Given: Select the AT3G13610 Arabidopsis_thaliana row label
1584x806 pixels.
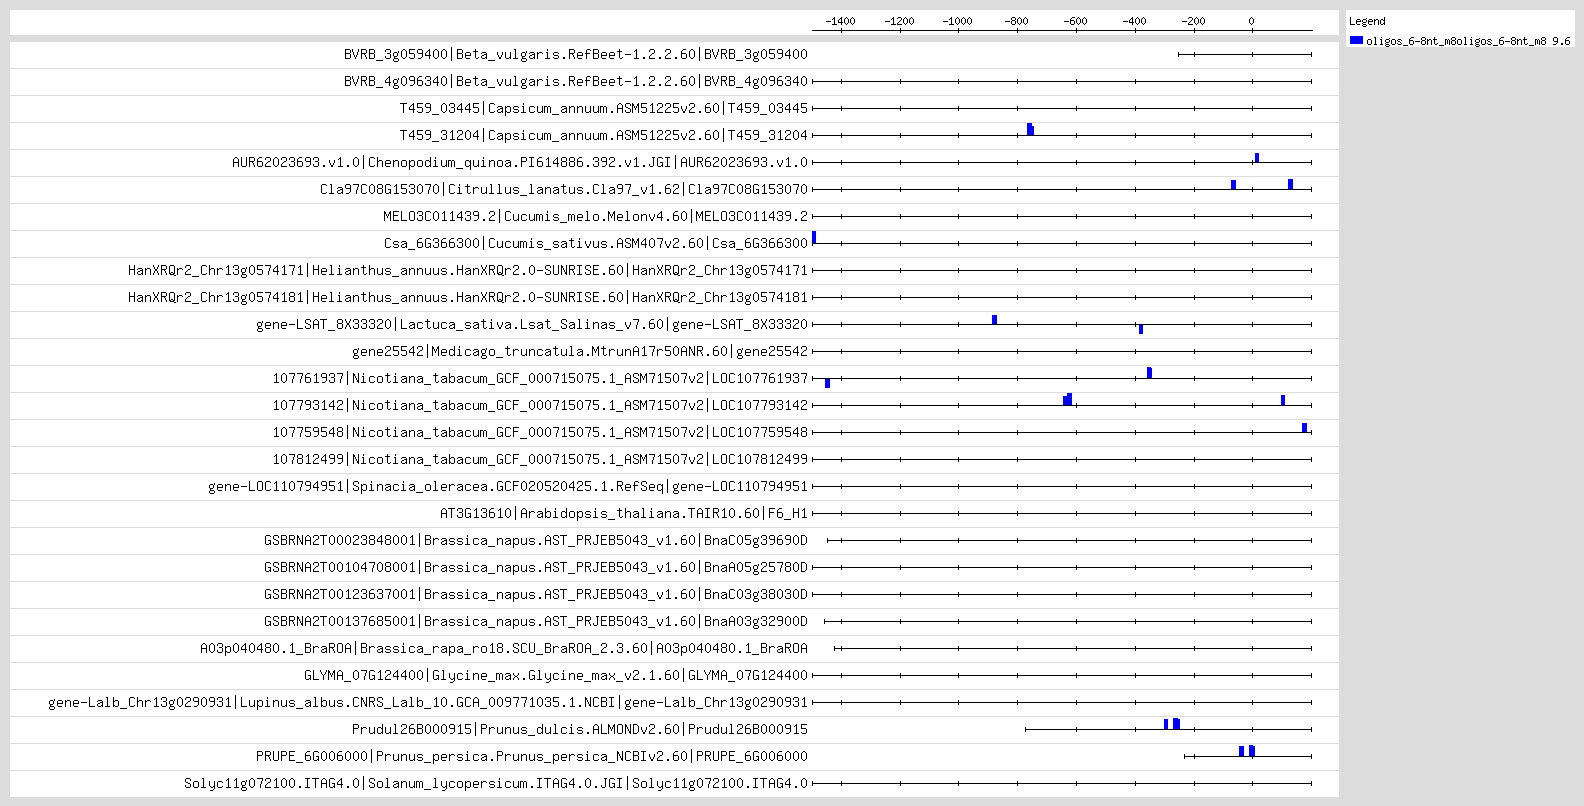Looking at the screenshot, I should pos(624,513).
